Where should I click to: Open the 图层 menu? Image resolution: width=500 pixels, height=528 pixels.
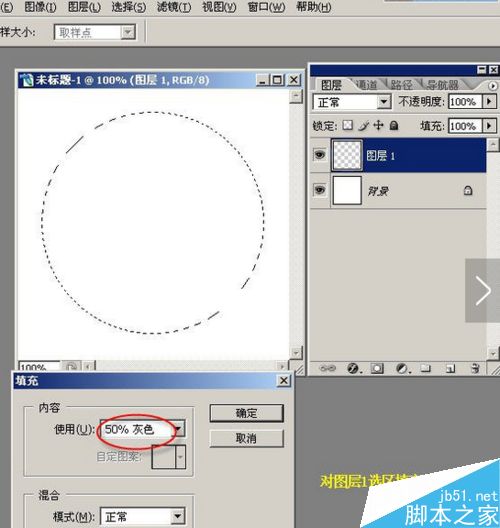tap(84, 7)
